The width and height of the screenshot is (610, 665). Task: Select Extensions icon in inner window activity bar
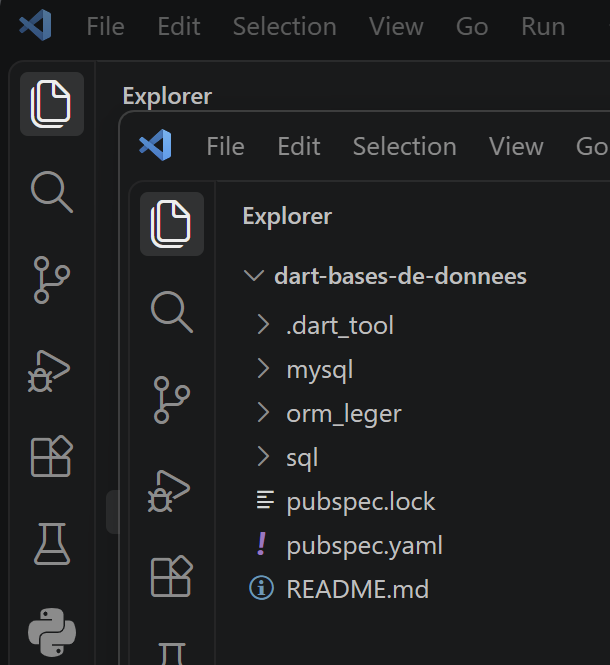(x=172, y=576)
